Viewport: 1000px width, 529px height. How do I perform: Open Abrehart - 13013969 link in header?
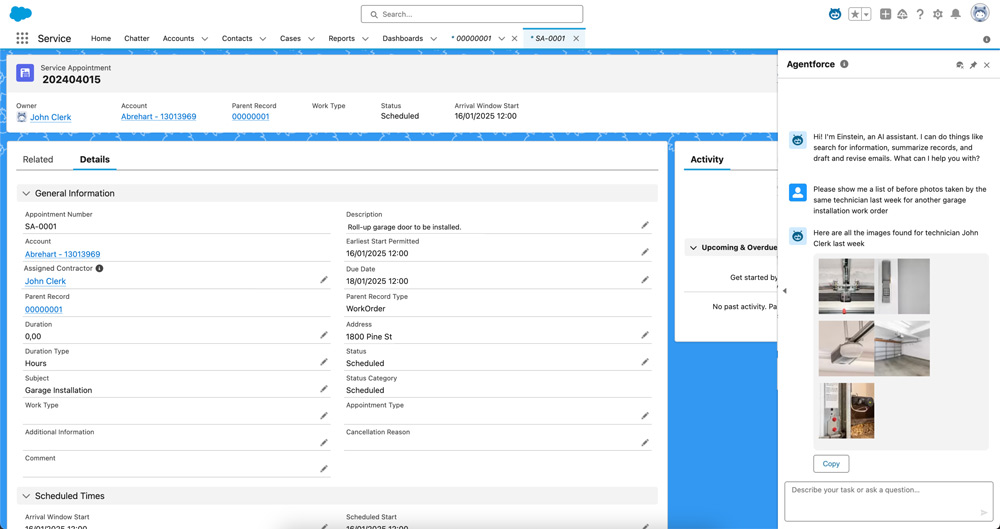tap(159, 117)
